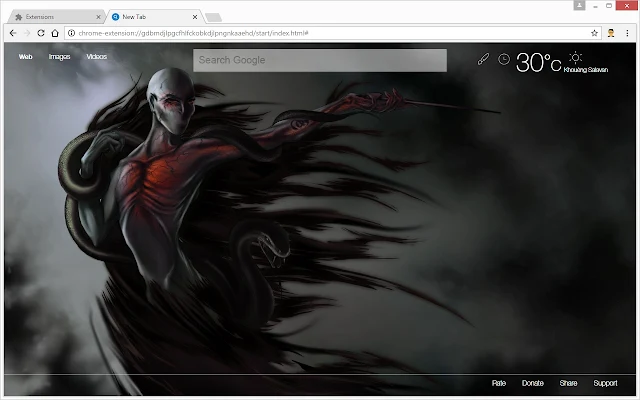Open a new tab with the tab button
This screenshot has width=640, height=400.
213,17
